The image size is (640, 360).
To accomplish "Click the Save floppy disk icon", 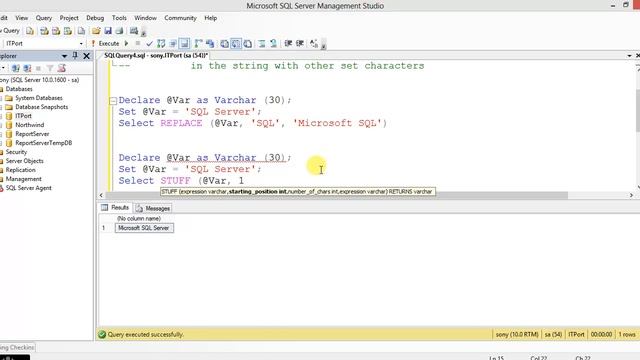I will 108,31.
